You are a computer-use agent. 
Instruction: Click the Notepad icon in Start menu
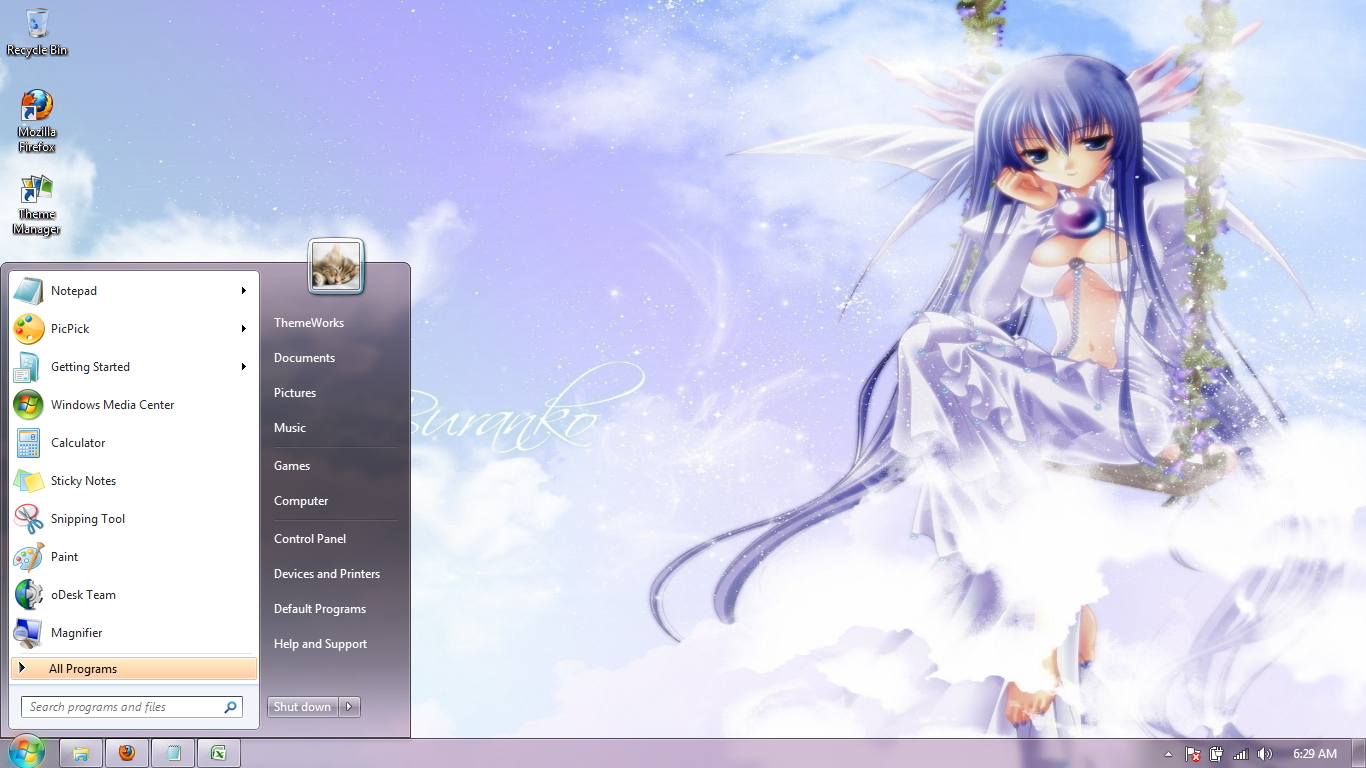28,291
